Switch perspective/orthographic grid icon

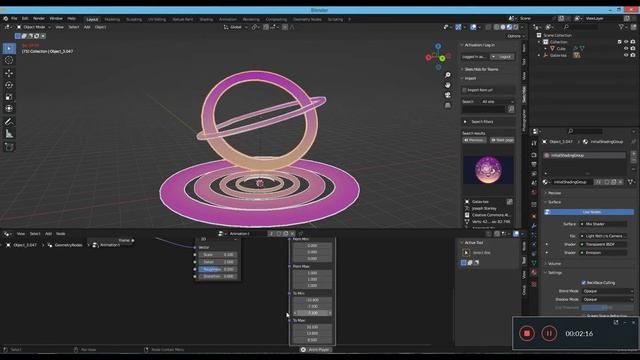point(448,105)
